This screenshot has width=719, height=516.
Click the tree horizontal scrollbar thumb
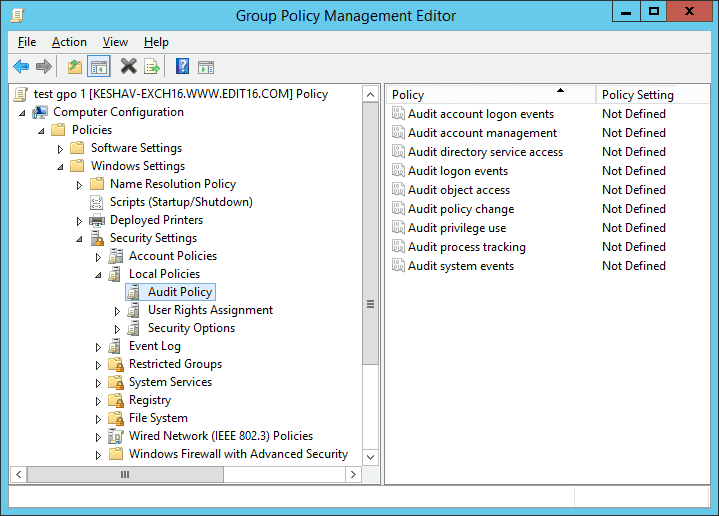125,474
